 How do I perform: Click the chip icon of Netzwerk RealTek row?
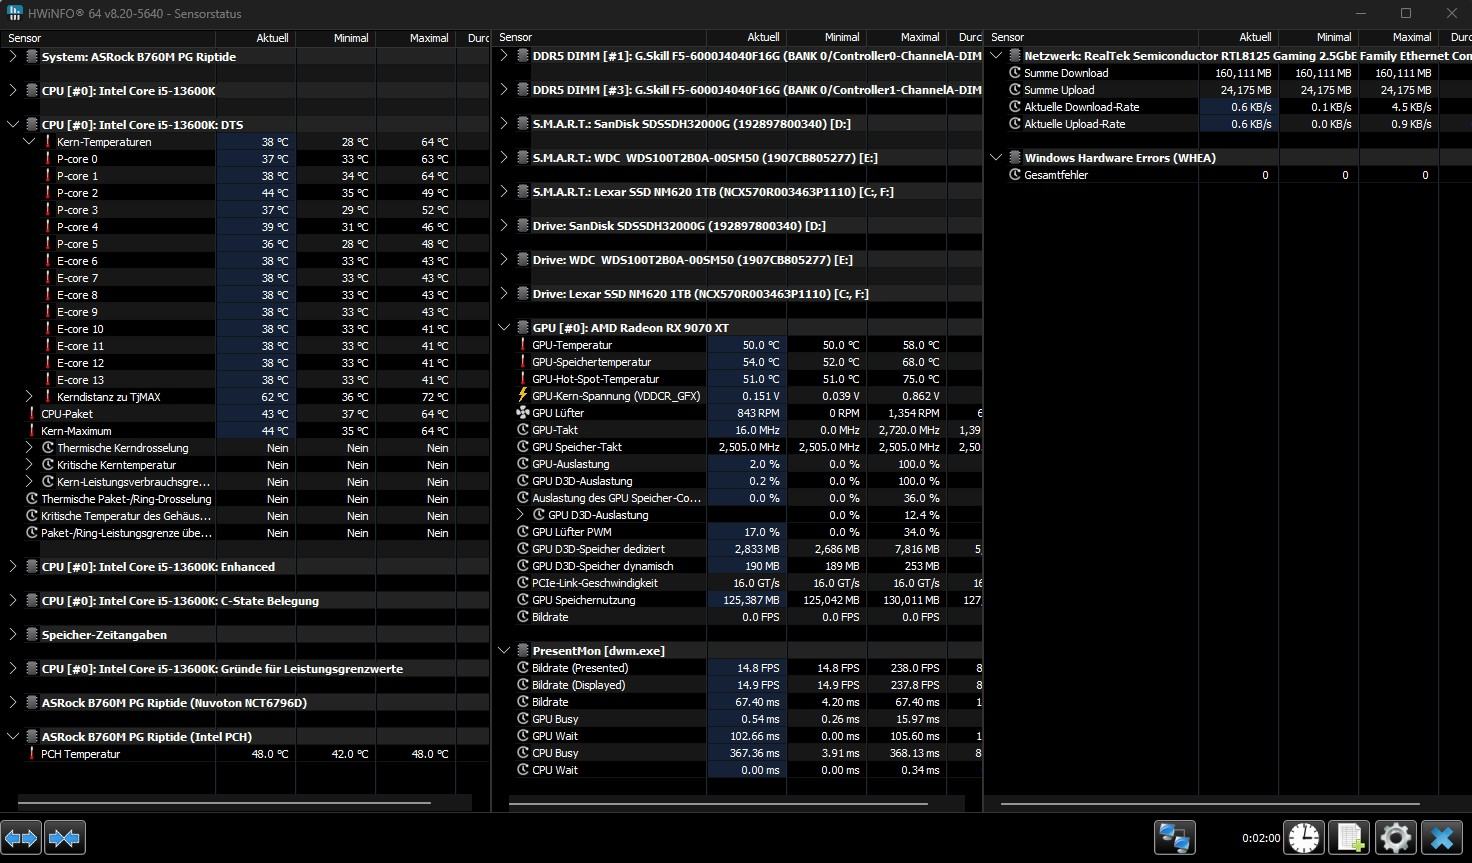[x=1014, y=56]
